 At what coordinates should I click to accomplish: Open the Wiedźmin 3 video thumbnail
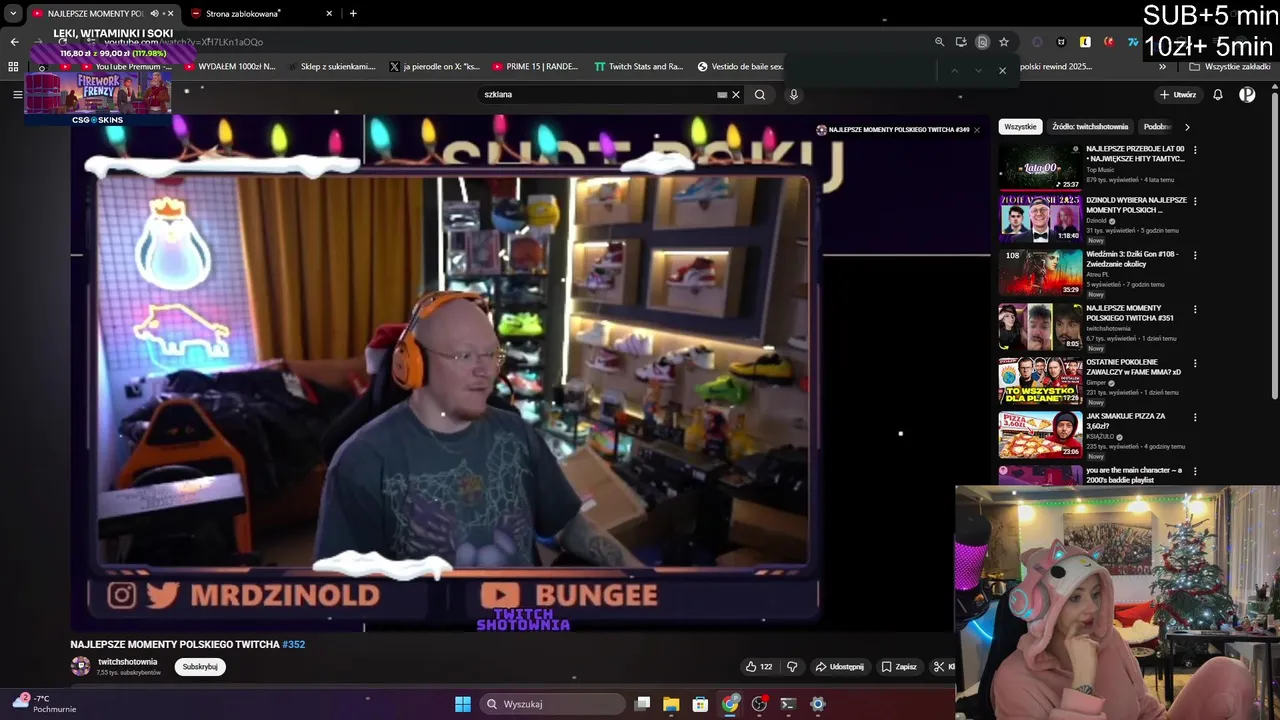coord(1040,272)
